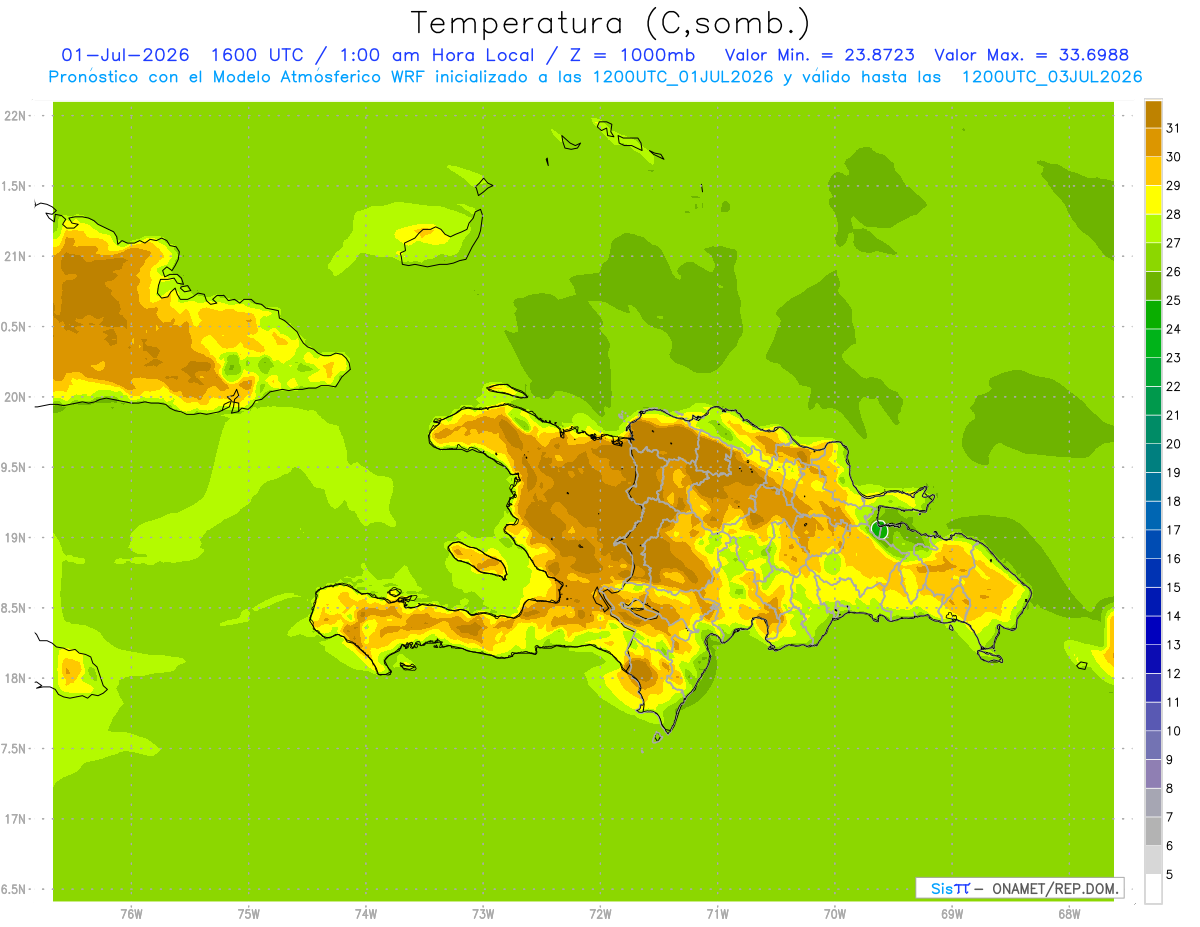Click the "73W" longitude label
This screenshot has width=1200, height=927.
tap(483, 914)
